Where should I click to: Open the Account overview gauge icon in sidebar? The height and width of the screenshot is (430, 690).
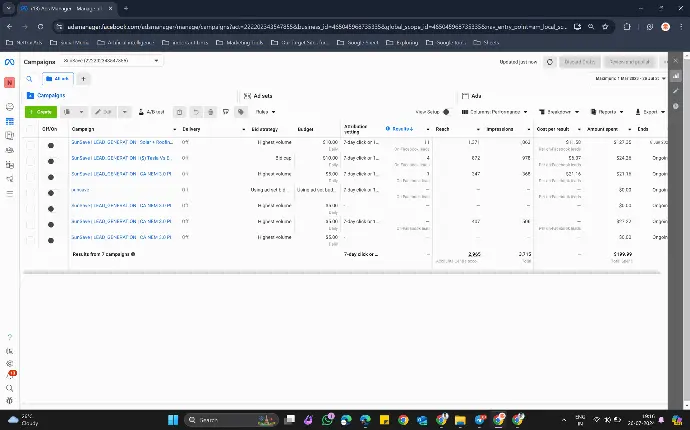click(x=9, y=107)
